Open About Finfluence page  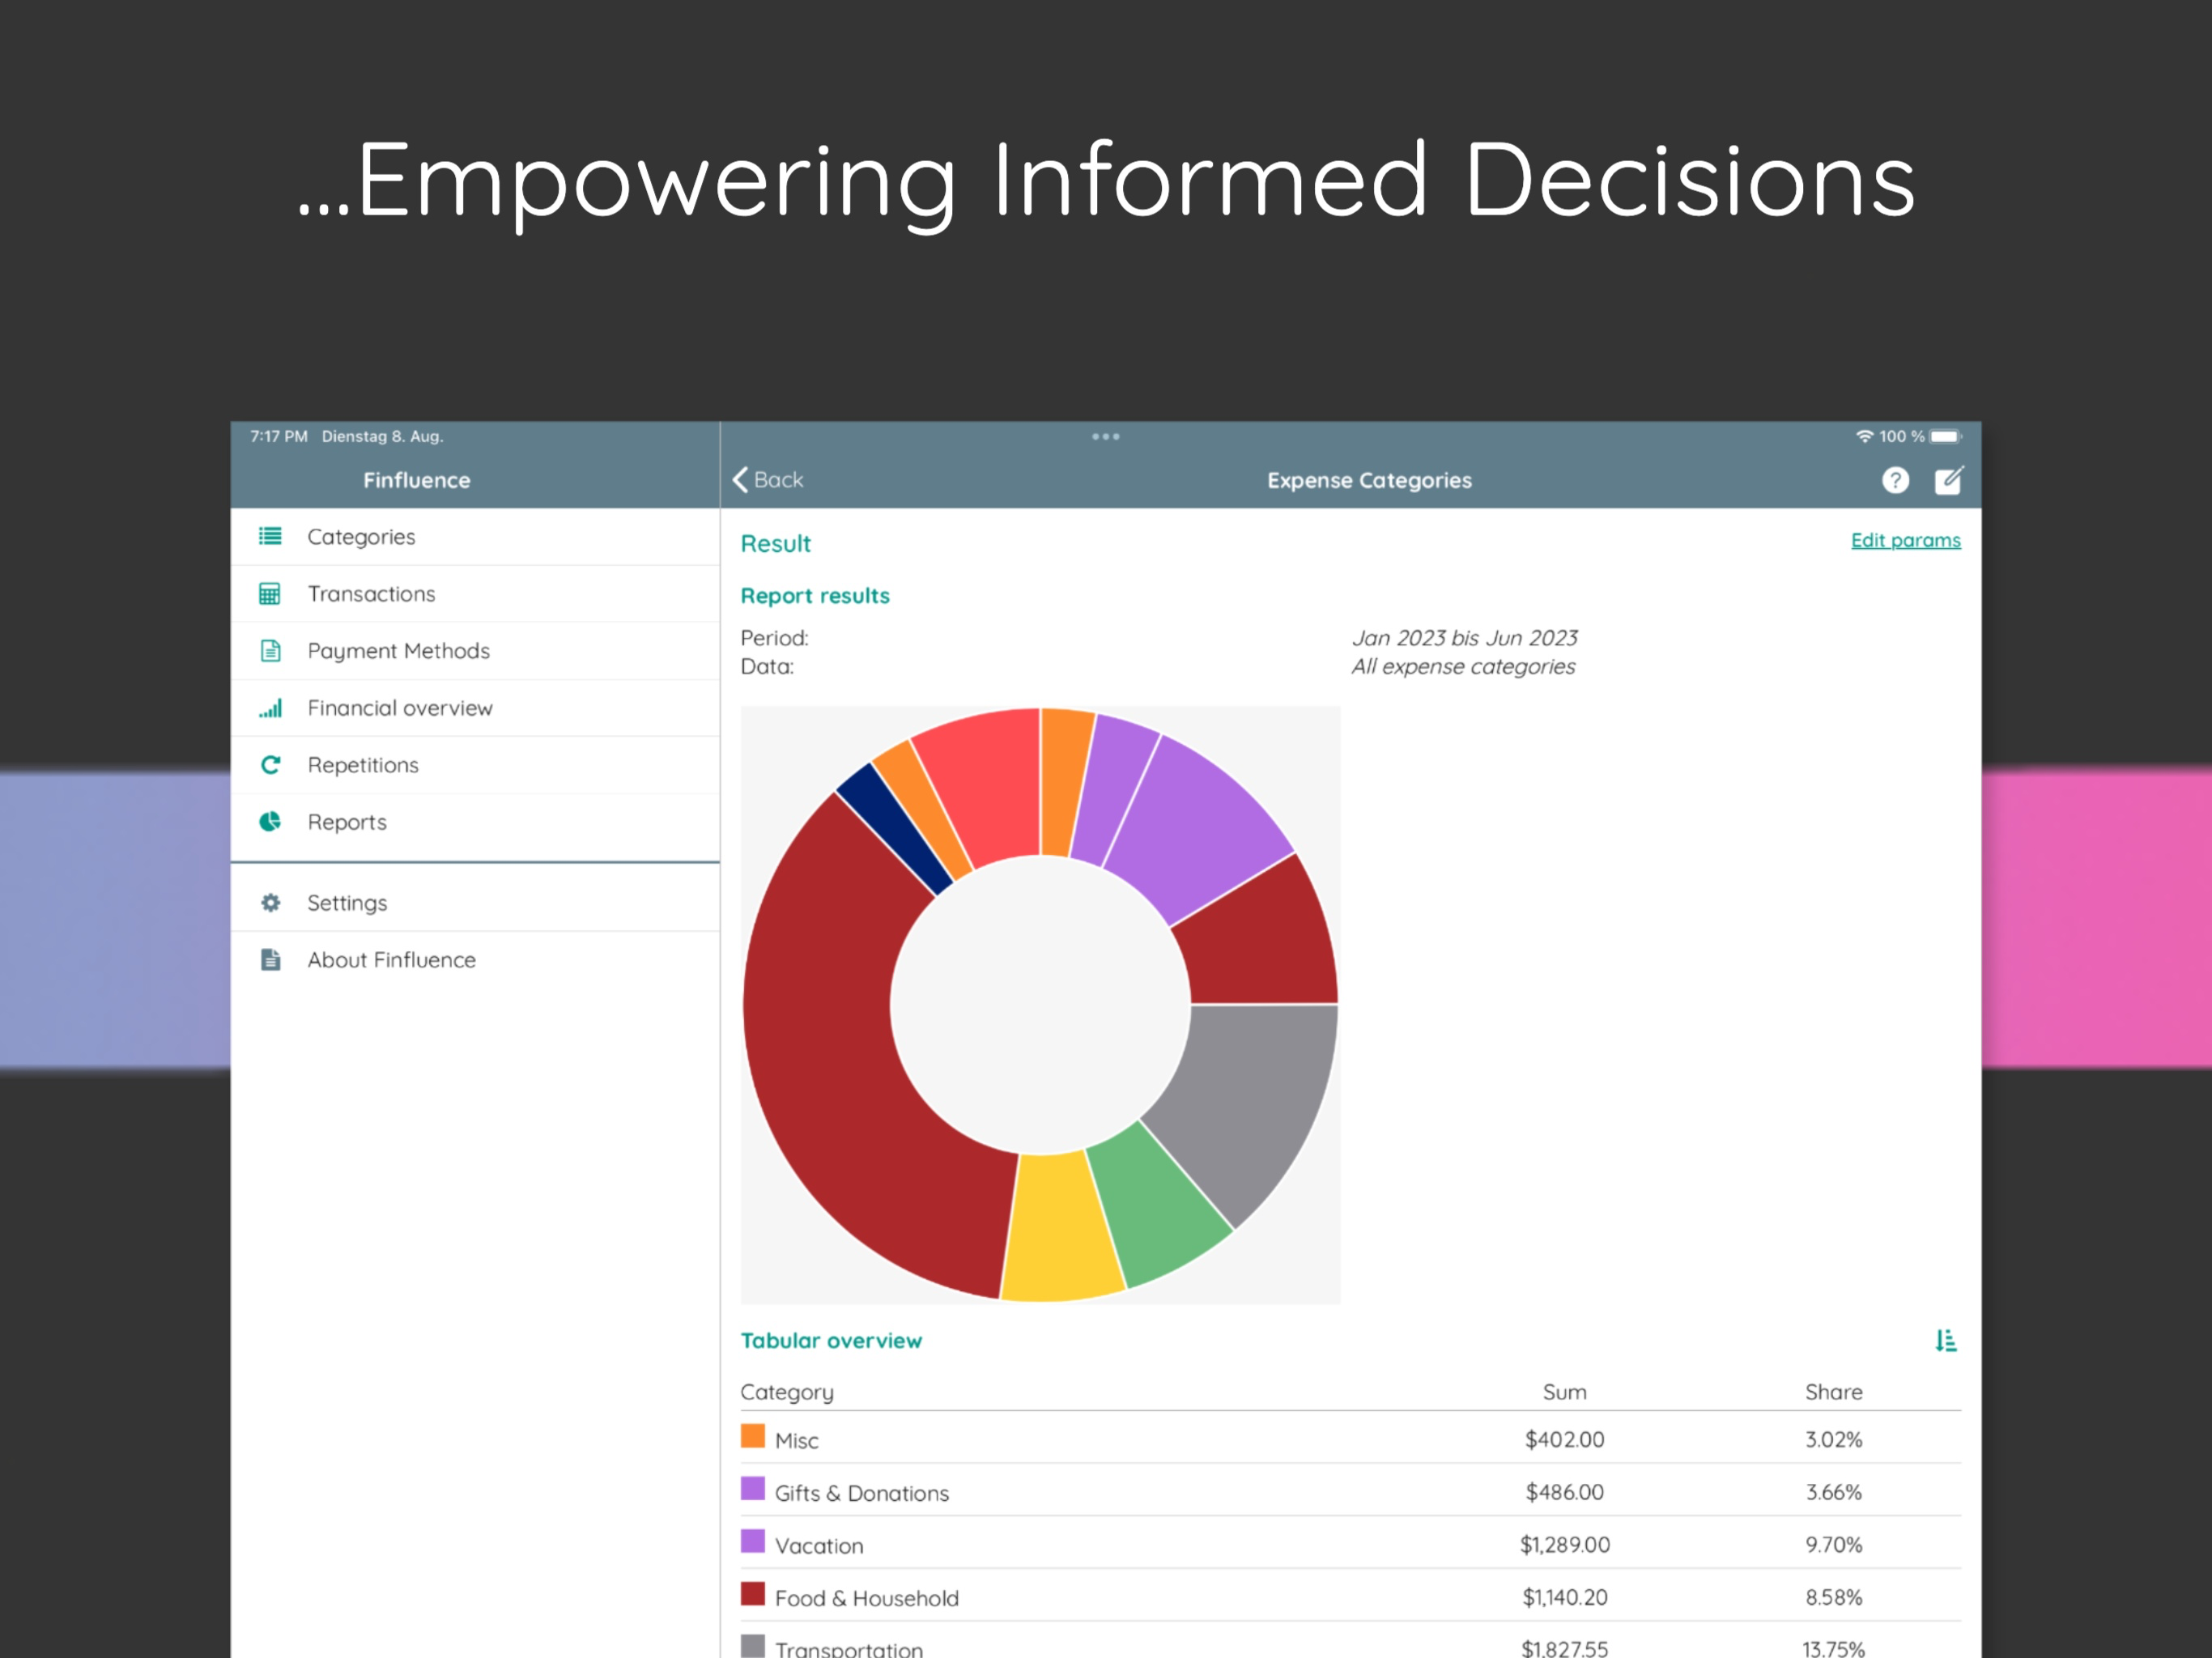click(391, 960)
